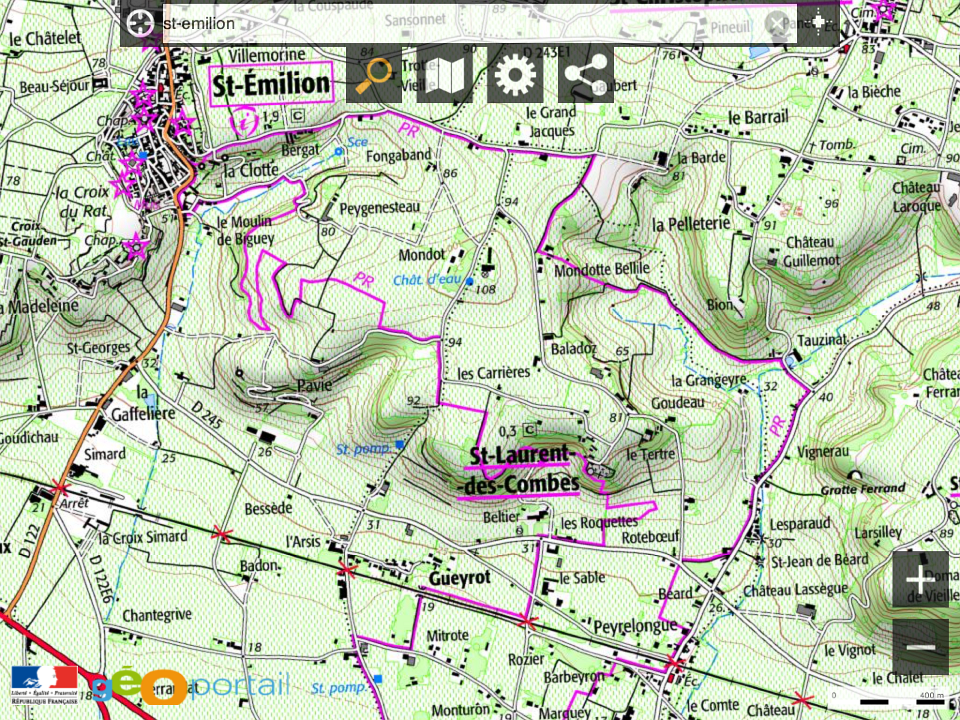Open the magnifier search tool
The height and width of the screenshot is (720, 960).
click(x=374, y=75)
